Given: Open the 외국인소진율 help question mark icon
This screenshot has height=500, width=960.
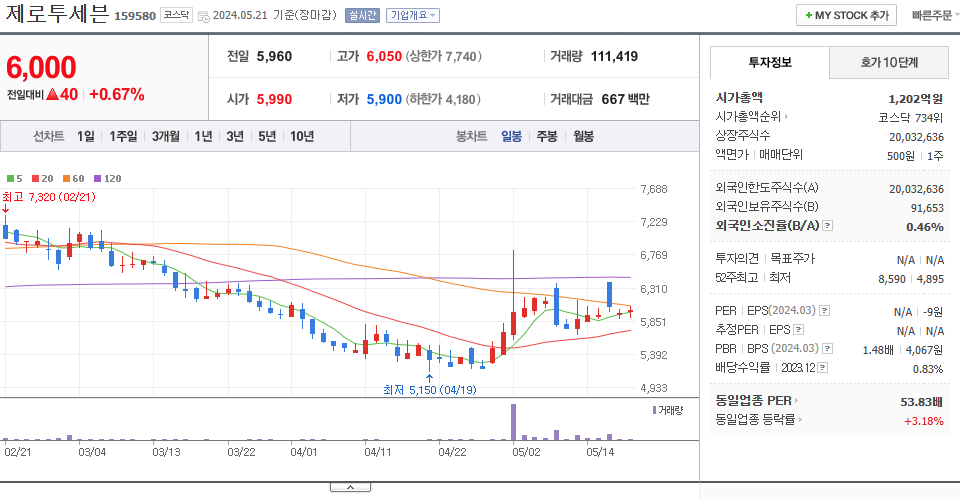Looking at the screenshot, I should click(827, 226).
